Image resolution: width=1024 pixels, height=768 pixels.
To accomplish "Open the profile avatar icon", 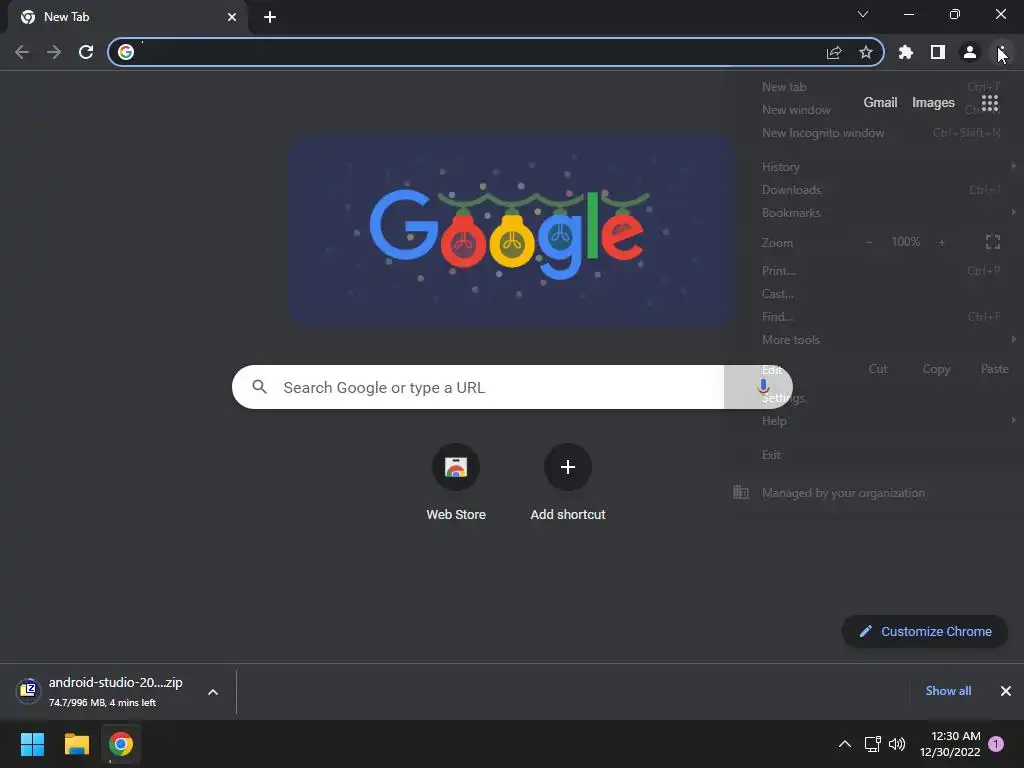I will click(x=970, y=52).
